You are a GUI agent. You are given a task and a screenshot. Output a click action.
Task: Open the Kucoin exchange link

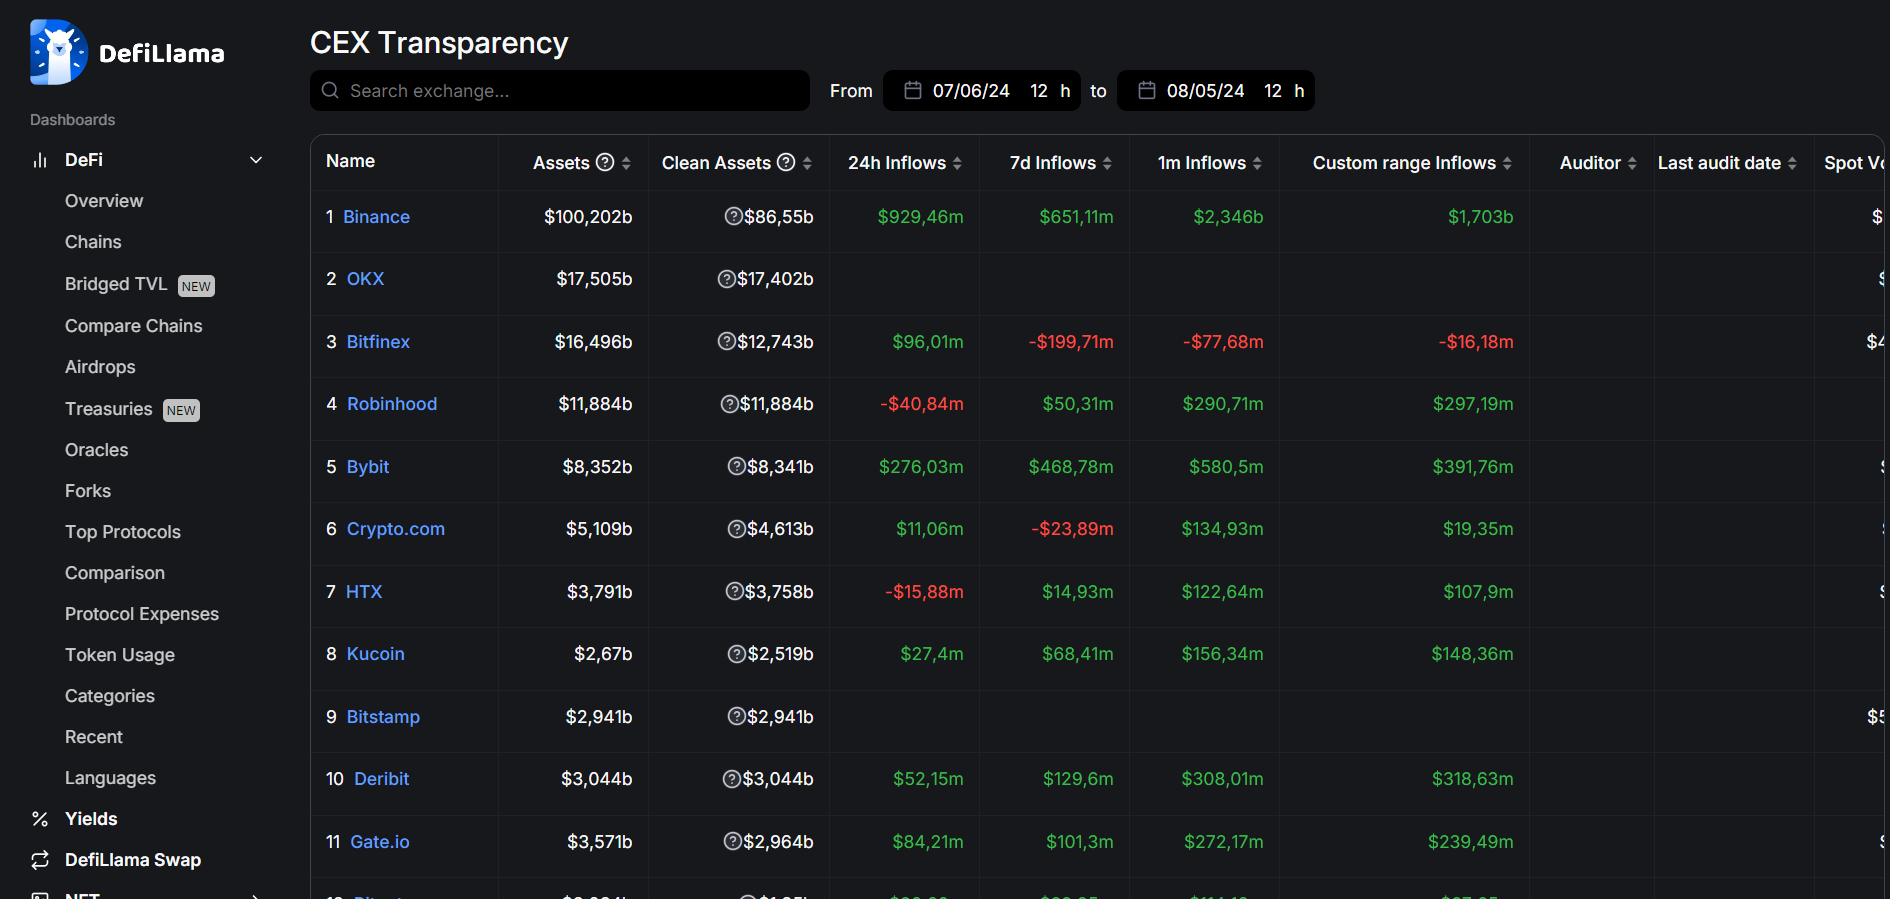(x=376, y=654)
